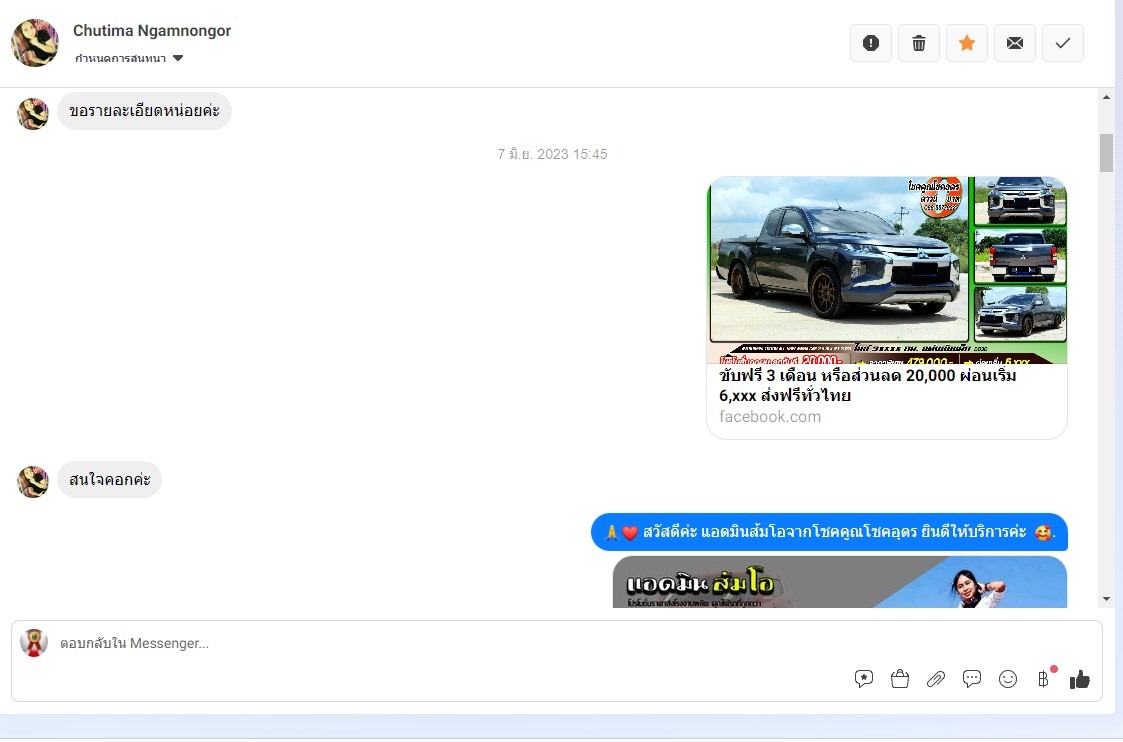Attach a file with the paperclip icon
The image size is (1123, 742).
936,679
